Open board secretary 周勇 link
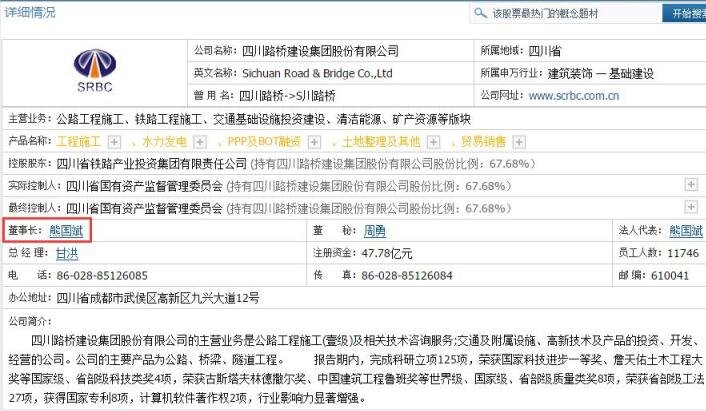This screenshot has height=411, width=706. (375, 231)
